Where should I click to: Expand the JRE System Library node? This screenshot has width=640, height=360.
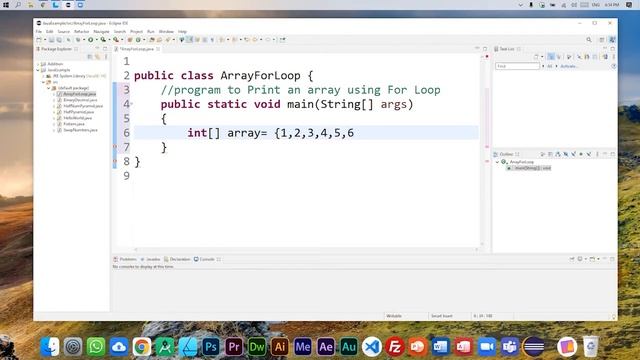(44, 76)
